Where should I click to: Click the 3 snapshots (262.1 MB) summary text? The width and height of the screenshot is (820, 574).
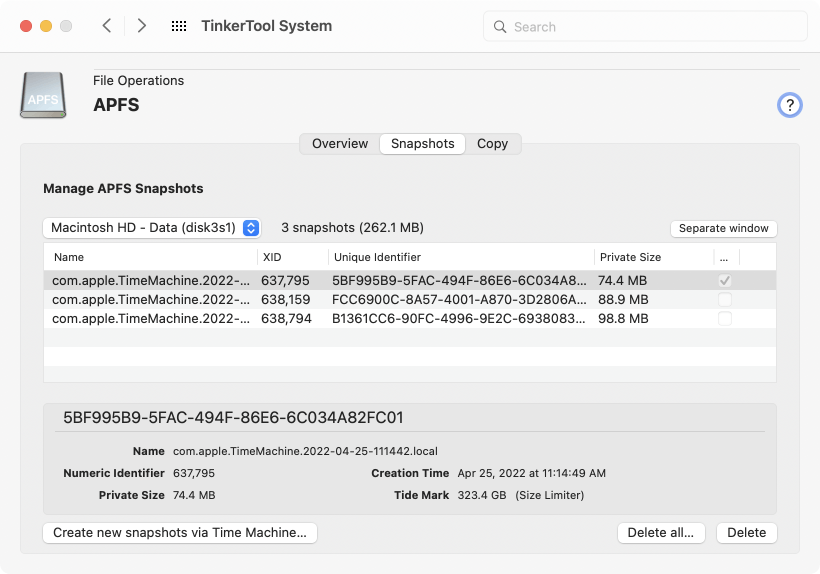[x=352, y=228]
